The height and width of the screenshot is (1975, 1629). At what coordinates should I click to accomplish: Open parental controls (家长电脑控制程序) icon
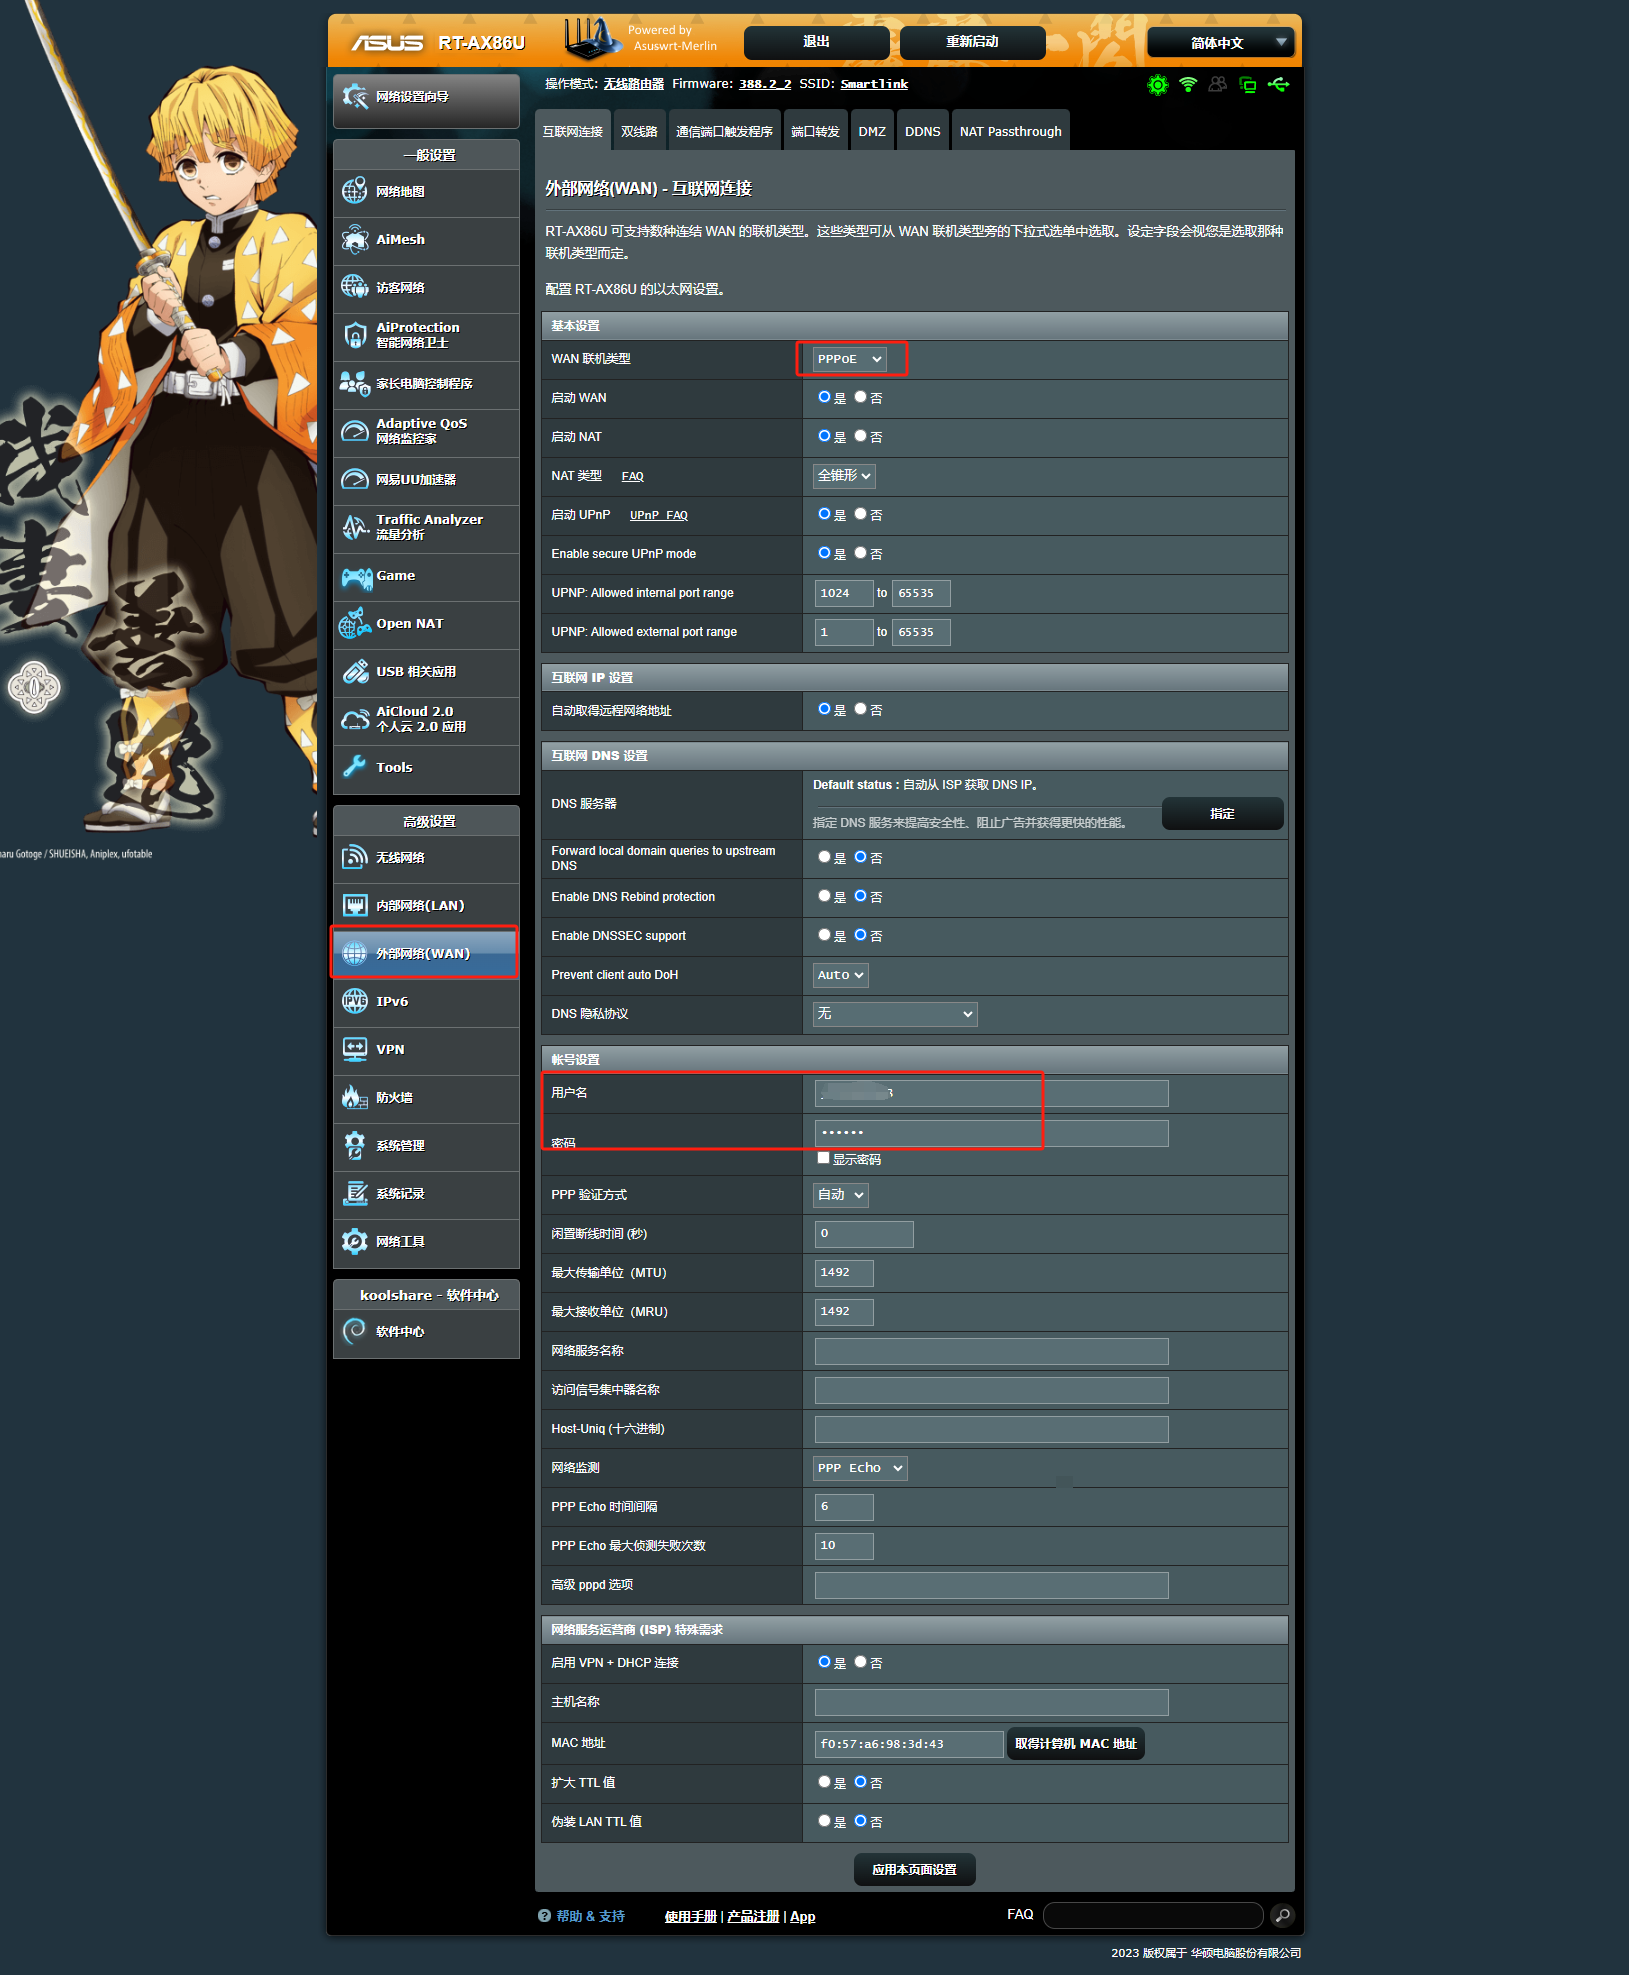pyautogui.click(x=355, y=383)
